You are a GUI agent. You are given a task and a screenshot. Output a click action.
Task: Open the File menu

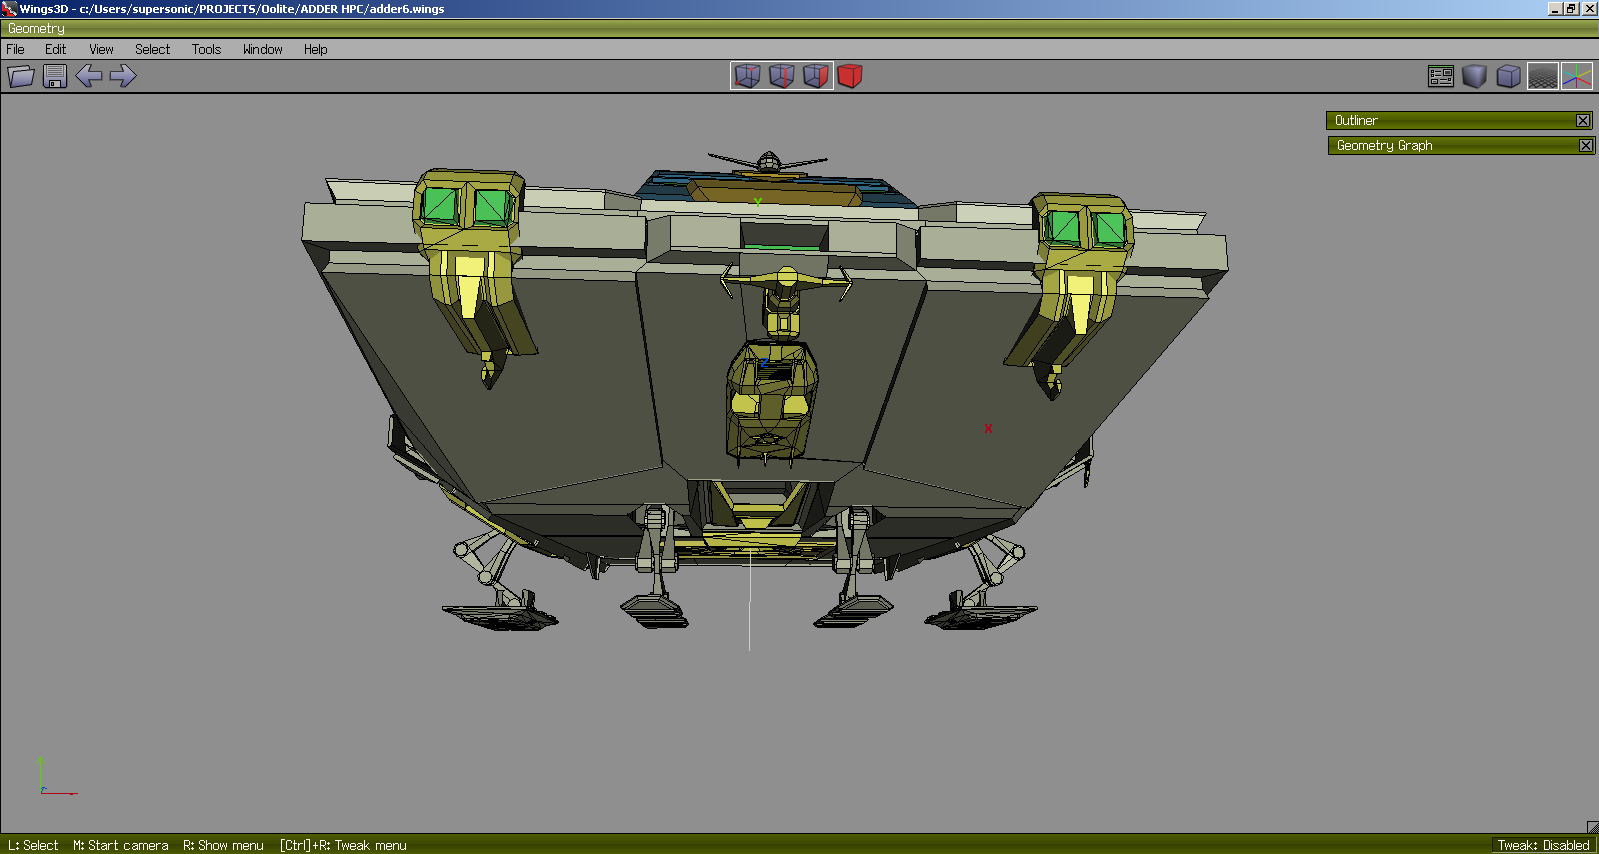coord(16,49)
